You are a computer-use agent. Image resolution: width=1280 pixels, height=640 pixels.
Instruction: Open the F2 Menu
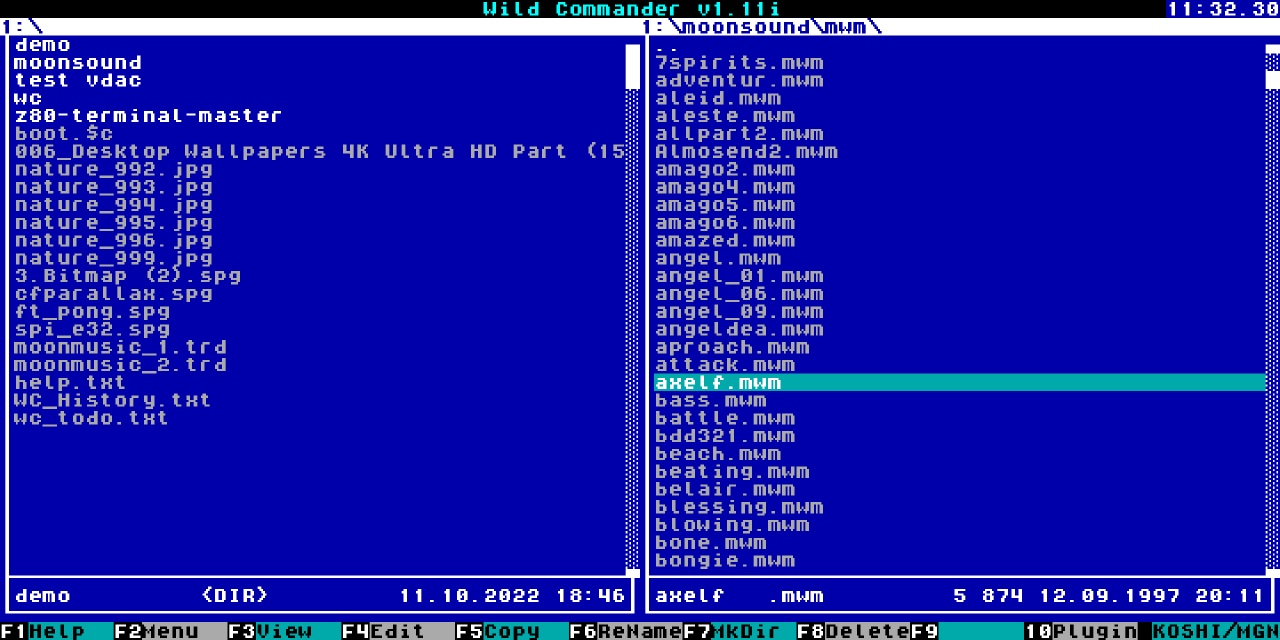(170, 631)
